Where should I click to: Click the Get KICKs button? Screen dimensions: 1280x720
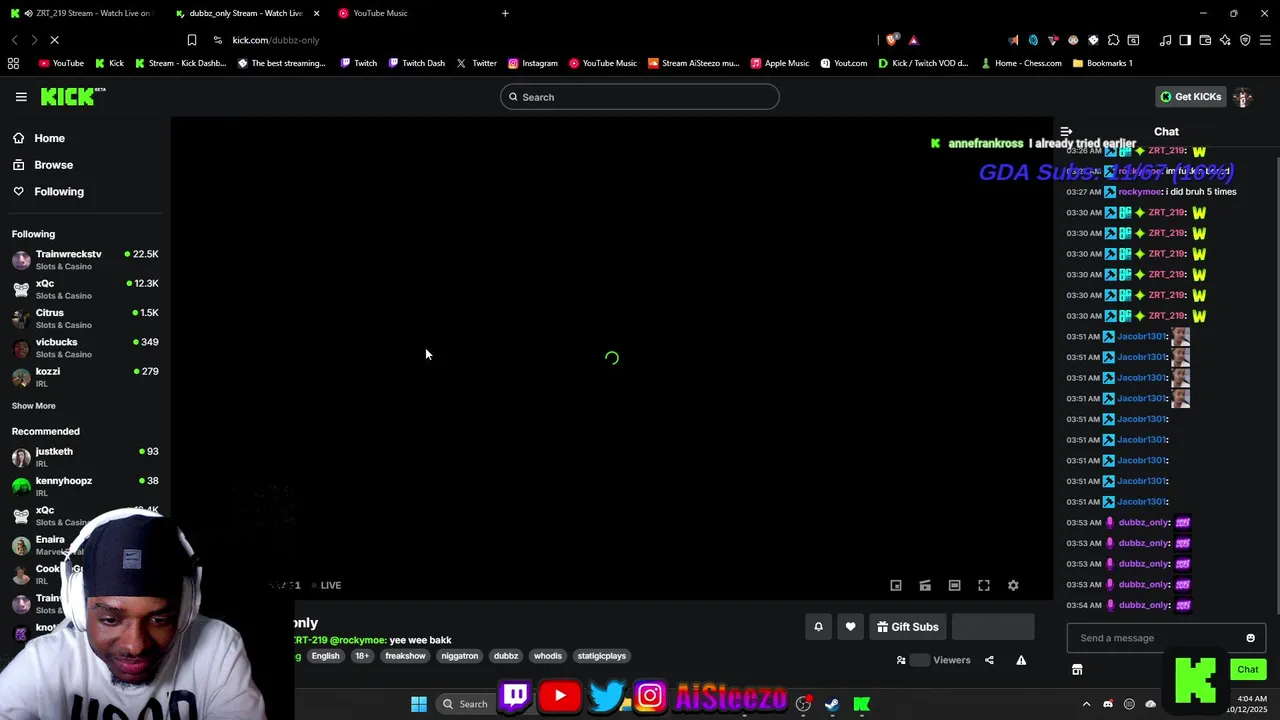pos(1190,97)
